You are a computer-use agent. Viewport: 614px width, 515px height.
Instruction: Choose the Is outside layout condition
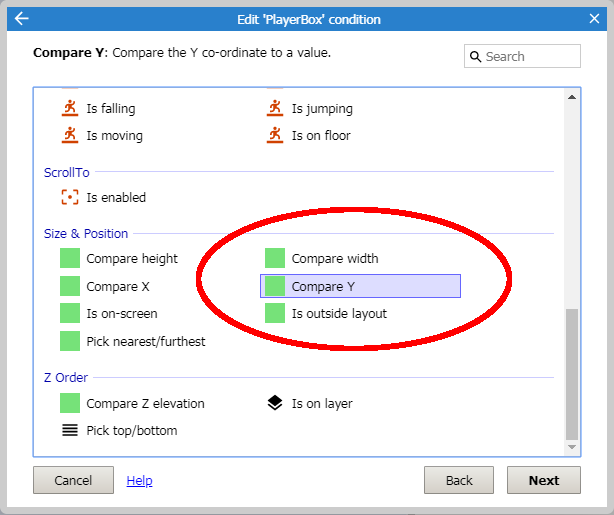click(x=338, y=314)
